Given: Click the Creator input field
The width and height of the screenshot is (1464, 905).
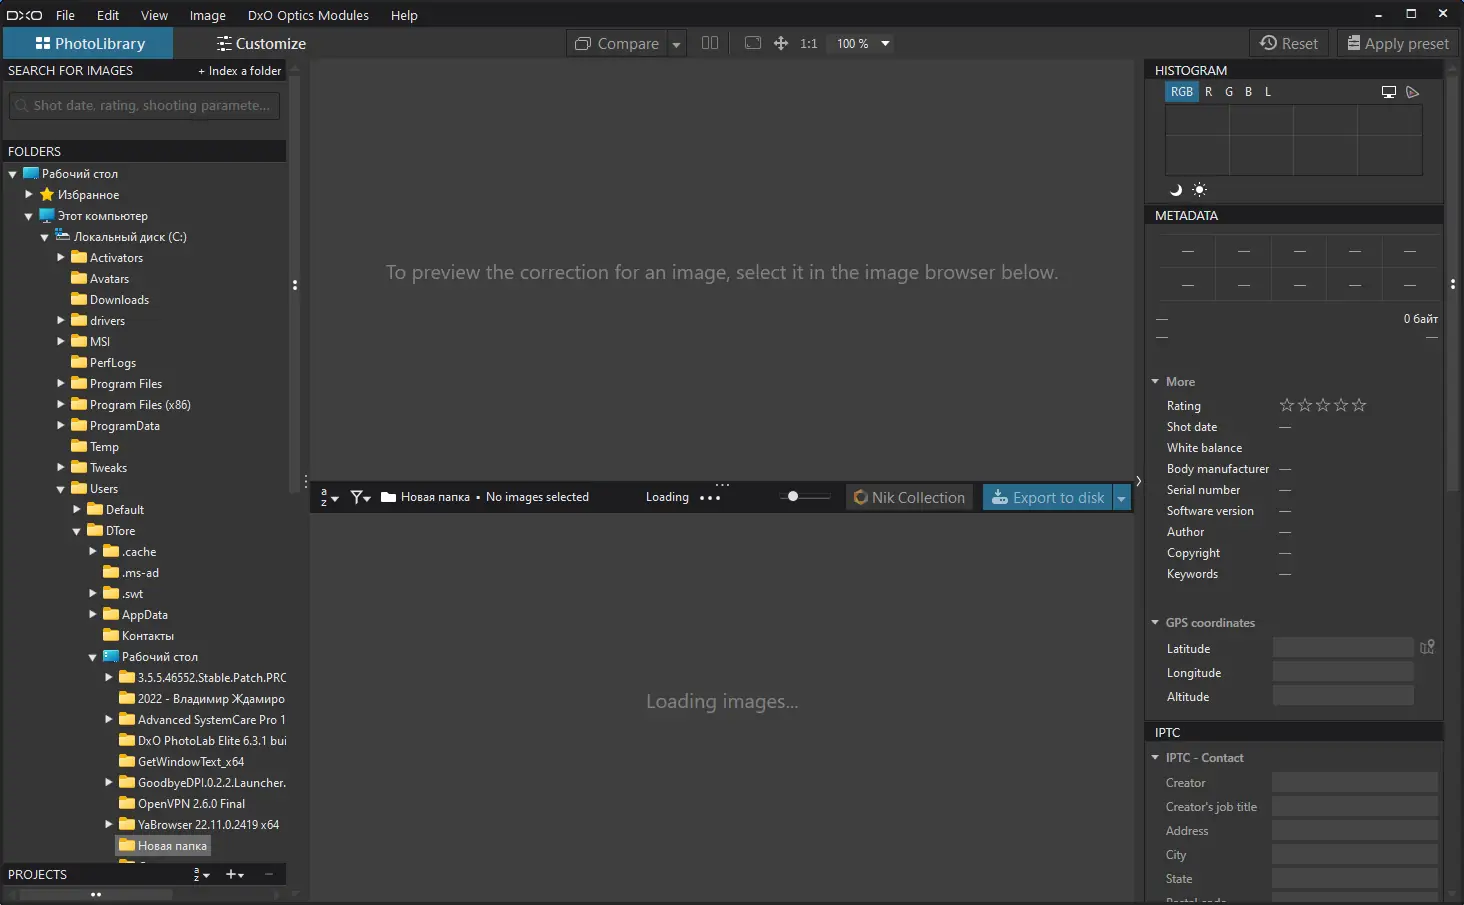Looking at the screenshot, I should [1355, 782].
